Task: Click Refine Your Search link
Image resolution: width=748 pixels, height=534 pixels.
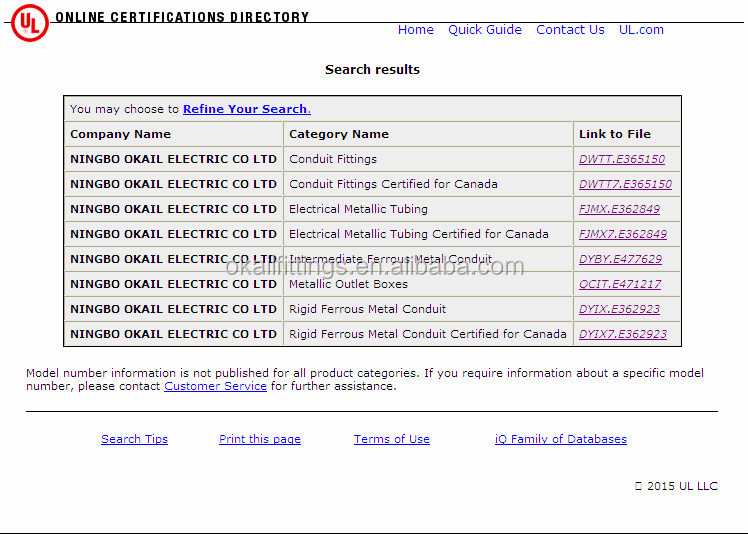Action: click(247, 109)
